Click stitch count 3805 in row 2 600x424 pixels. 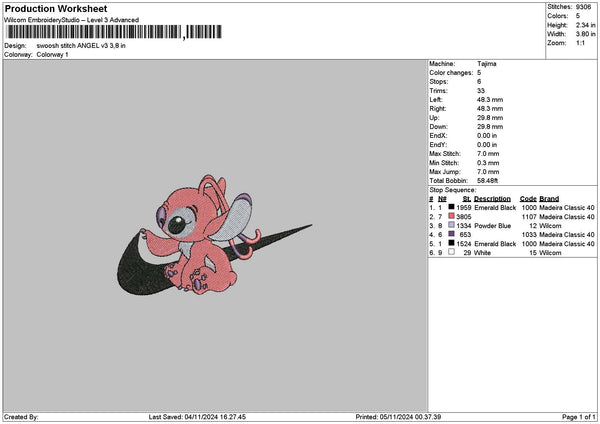[464, 217]
